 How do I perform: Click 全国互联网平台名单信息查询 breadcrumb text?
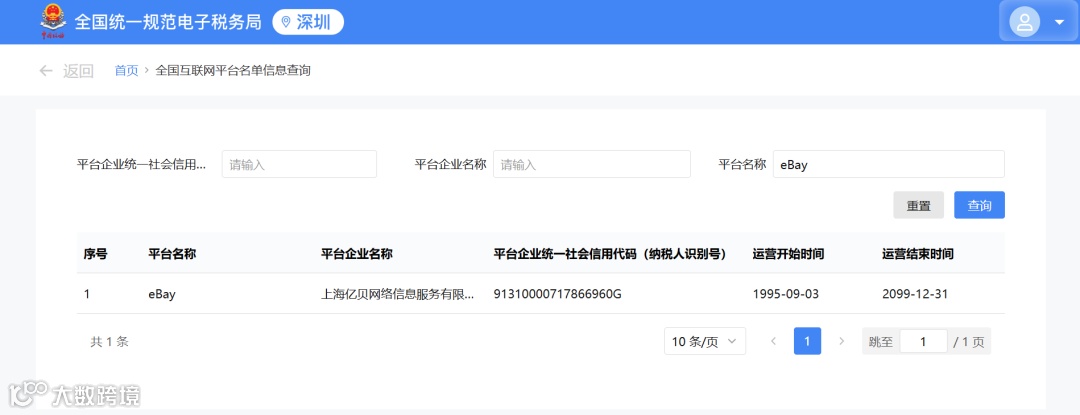[x=233, y=70]
